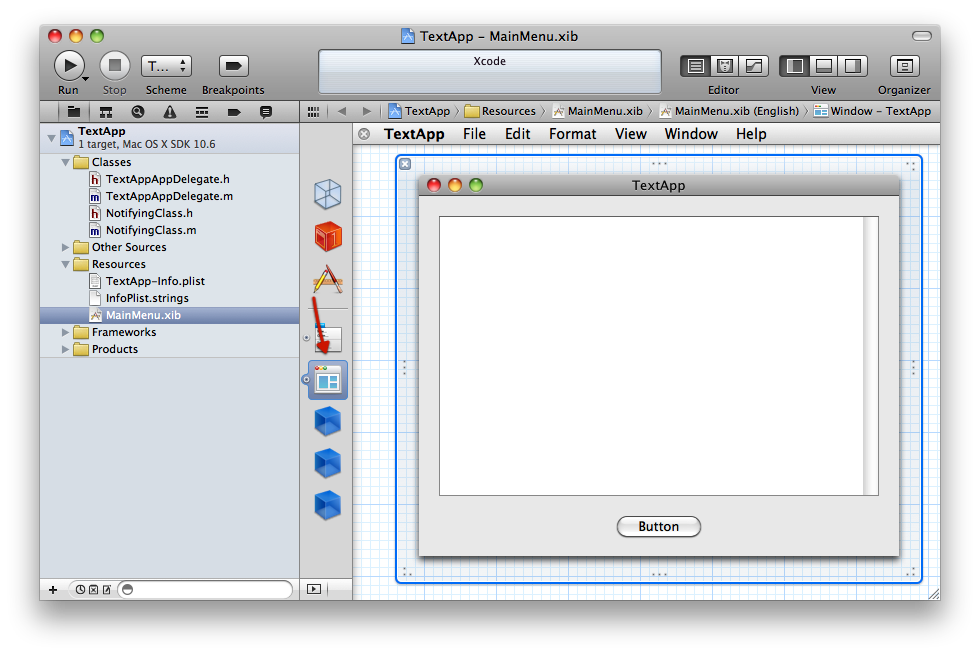The image size is (980, 655).
Task: Click the navigator filter search field
Action: [x=205, y=589]
